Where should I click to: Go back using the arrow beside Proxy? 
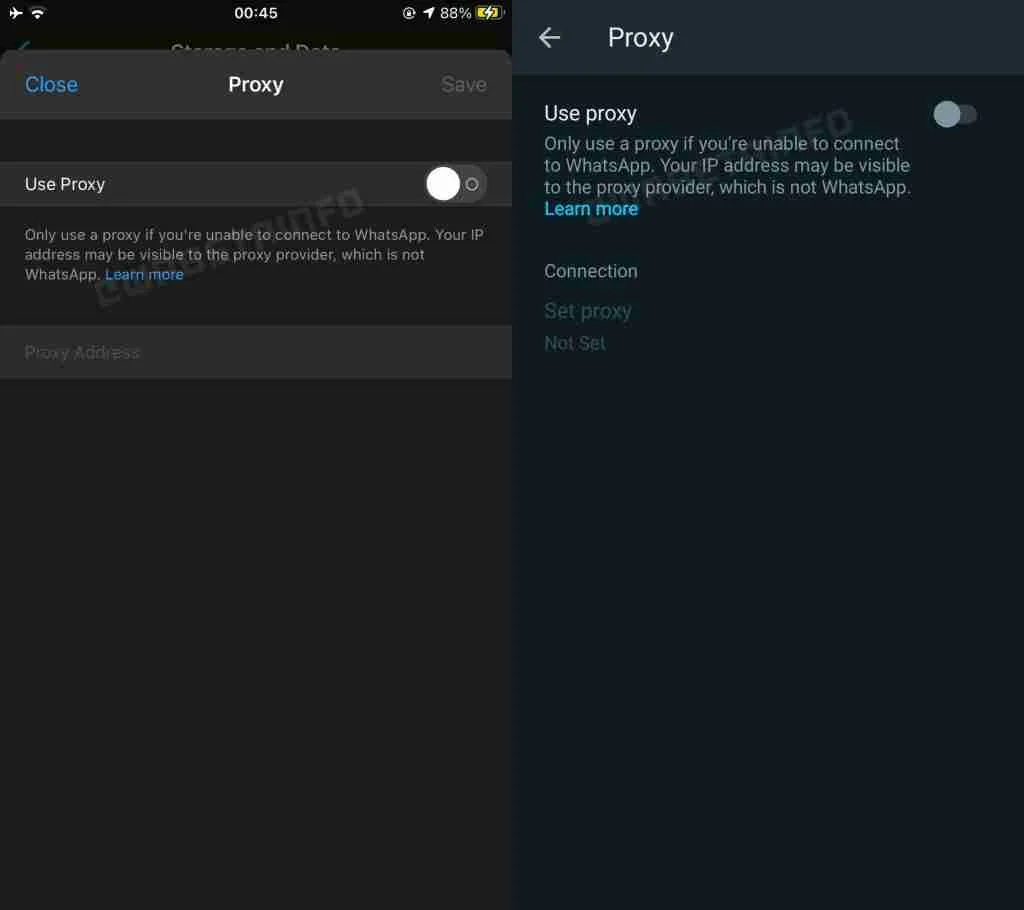(549, 37)
